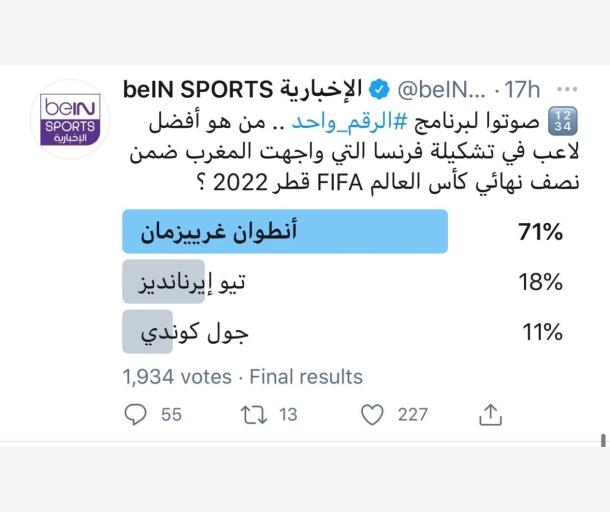Like the tweet with the heart icon
This screenshot has width=610, height=512.
click(372, 414)
